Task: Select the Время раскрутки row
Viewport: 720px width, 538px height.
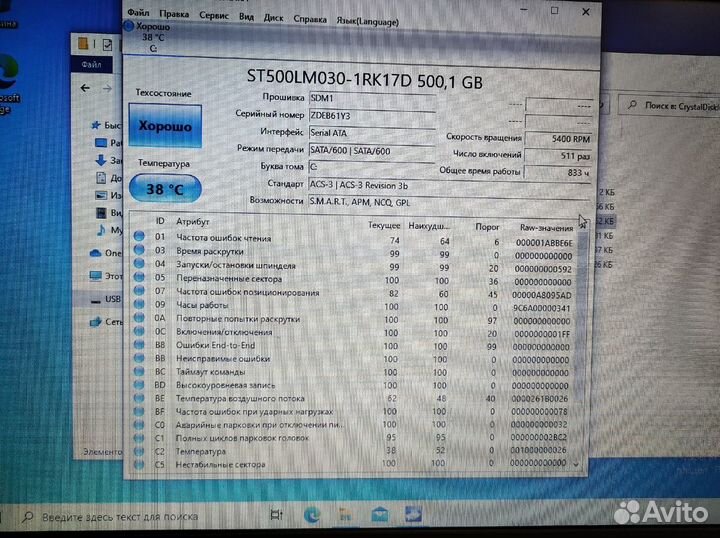Action: (354, 252)
